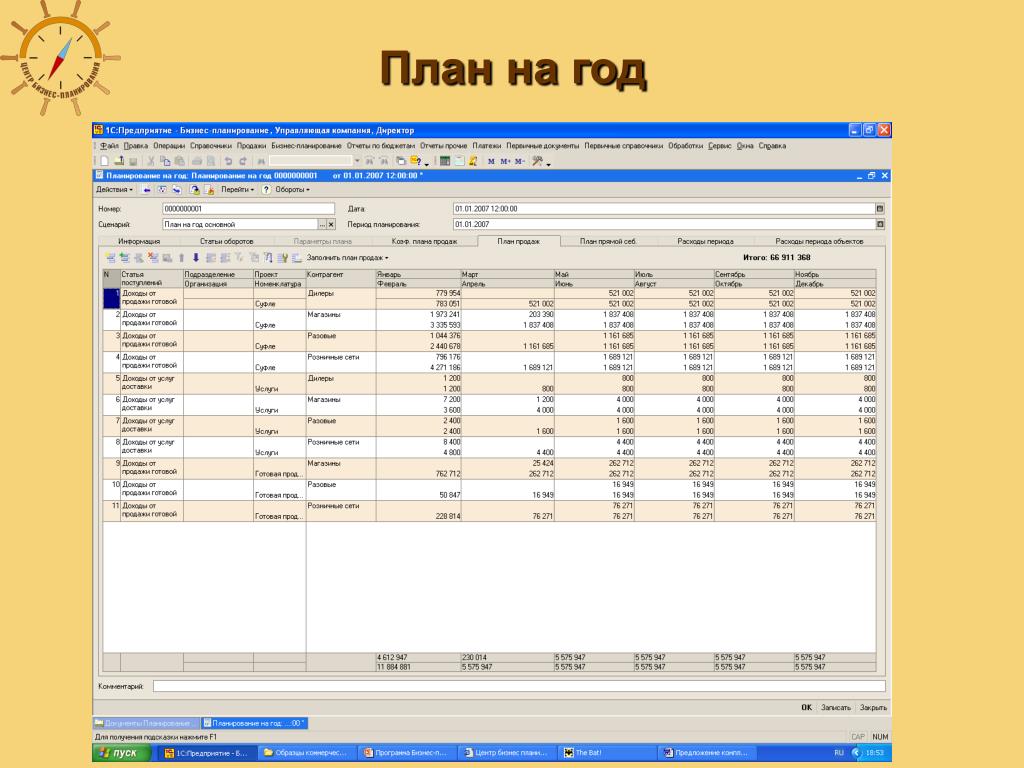Open the search box dropdown arrow
Screen dimensions: 1024x768
click(357, 161)
